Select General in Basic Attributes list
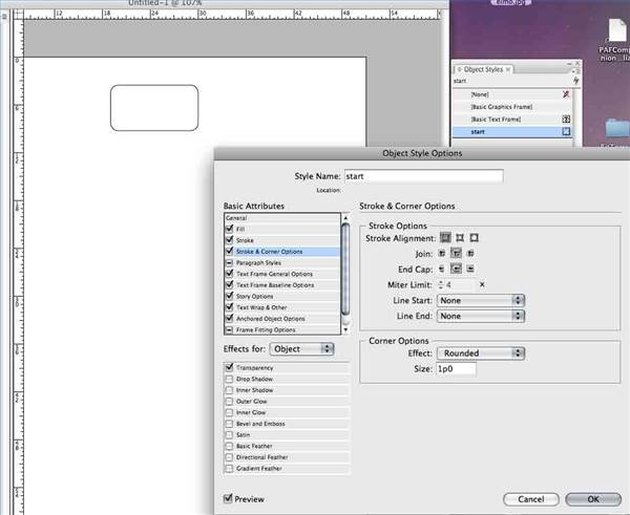The width and height of the screenshot is (630, 515). coord(282,218)
